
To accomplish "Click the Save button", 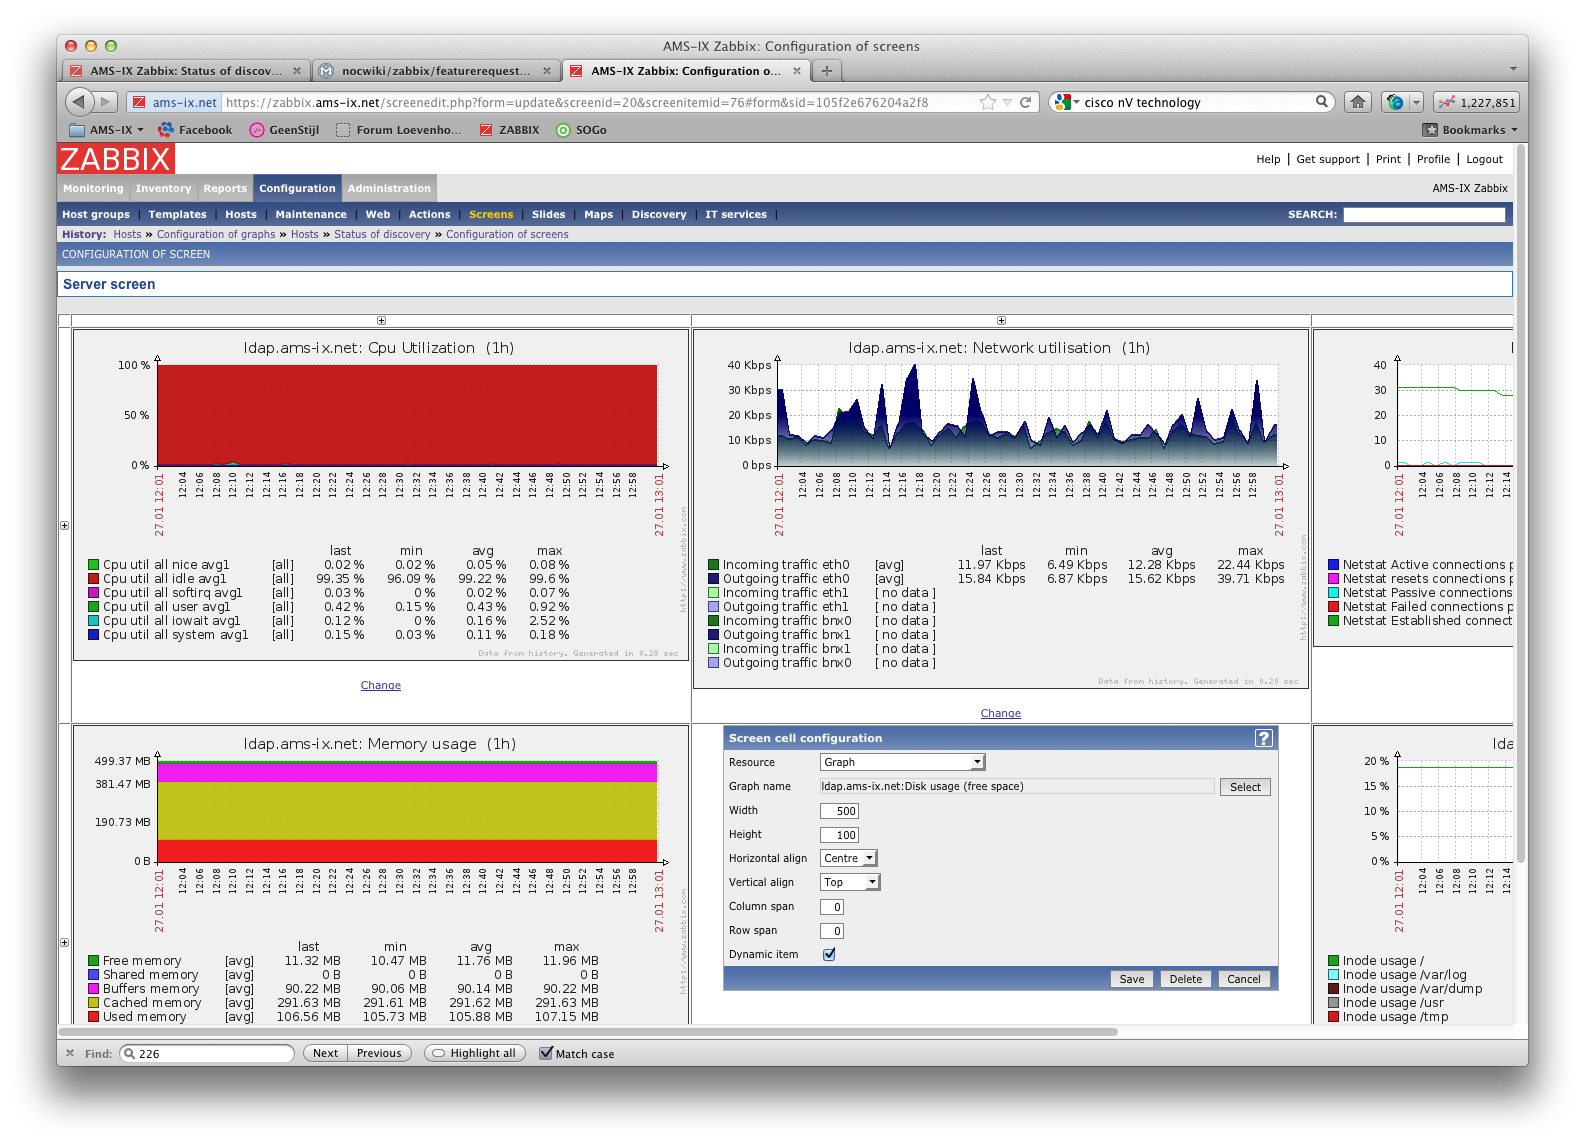I will (x=1131, y=979).
